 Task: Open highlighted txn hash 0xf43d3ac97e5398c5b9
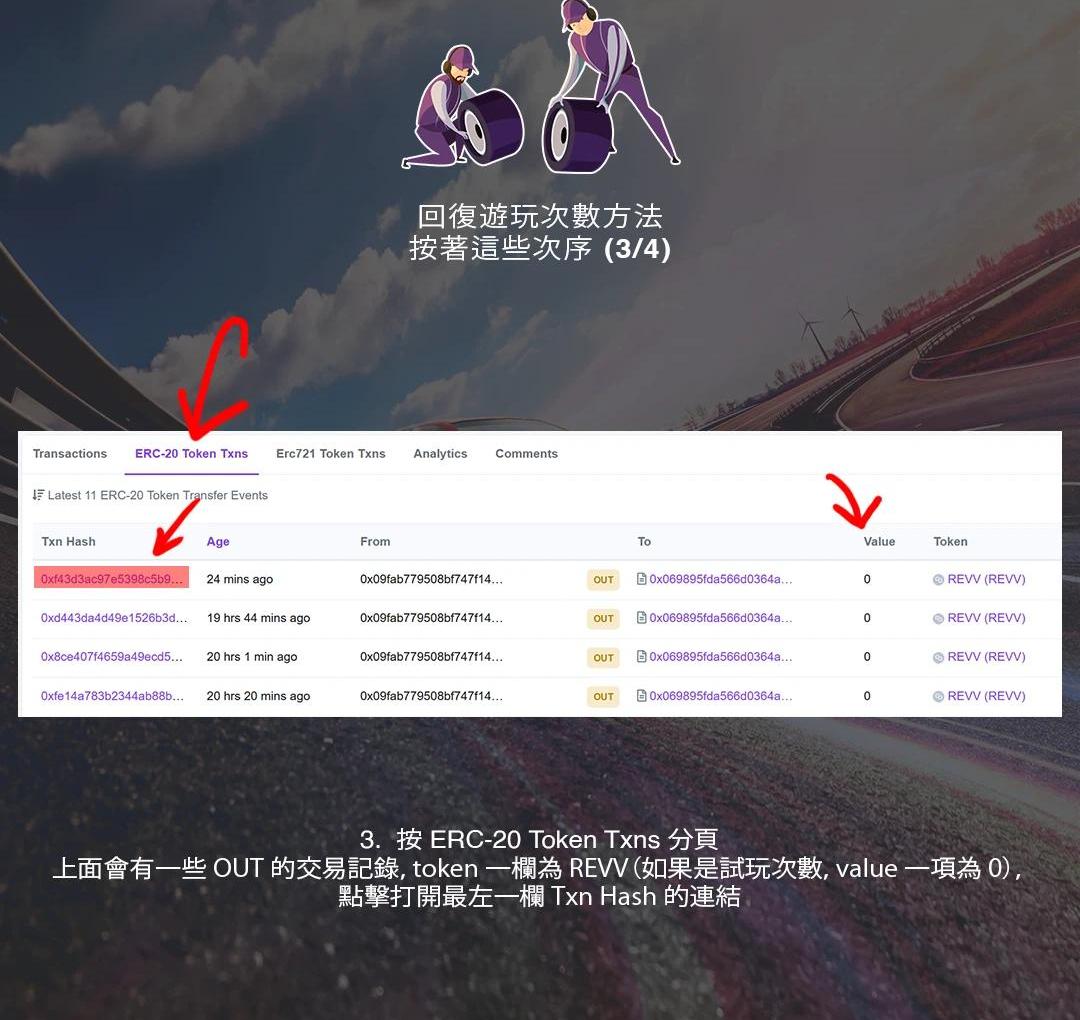[x=112, y=579]
